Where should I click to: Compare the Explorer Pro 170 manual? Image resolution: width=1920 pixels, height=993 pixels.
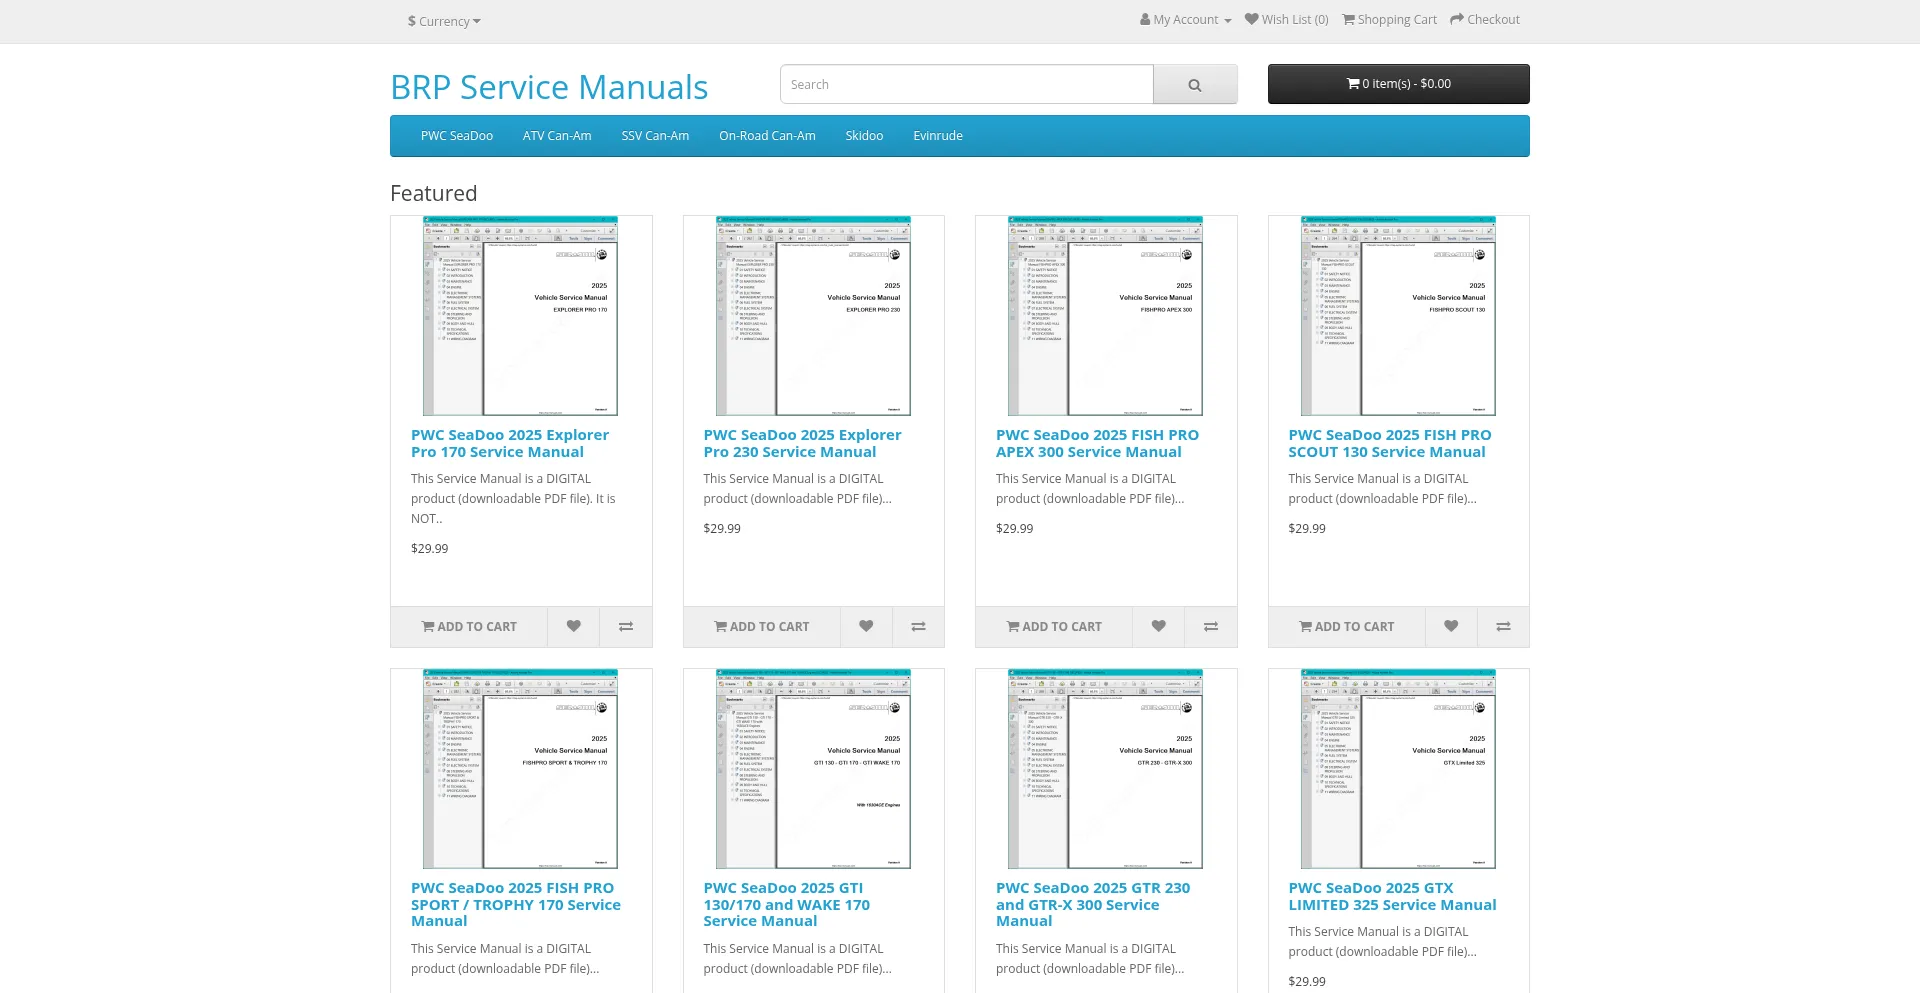pos(625,626)
